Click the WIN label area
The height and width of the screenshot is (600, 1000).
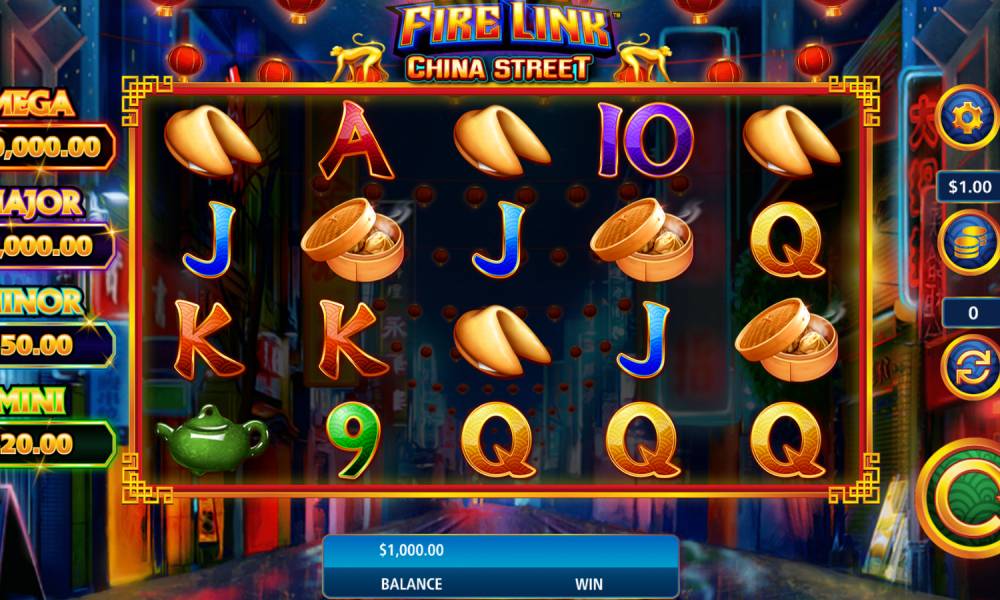point(589,584)
